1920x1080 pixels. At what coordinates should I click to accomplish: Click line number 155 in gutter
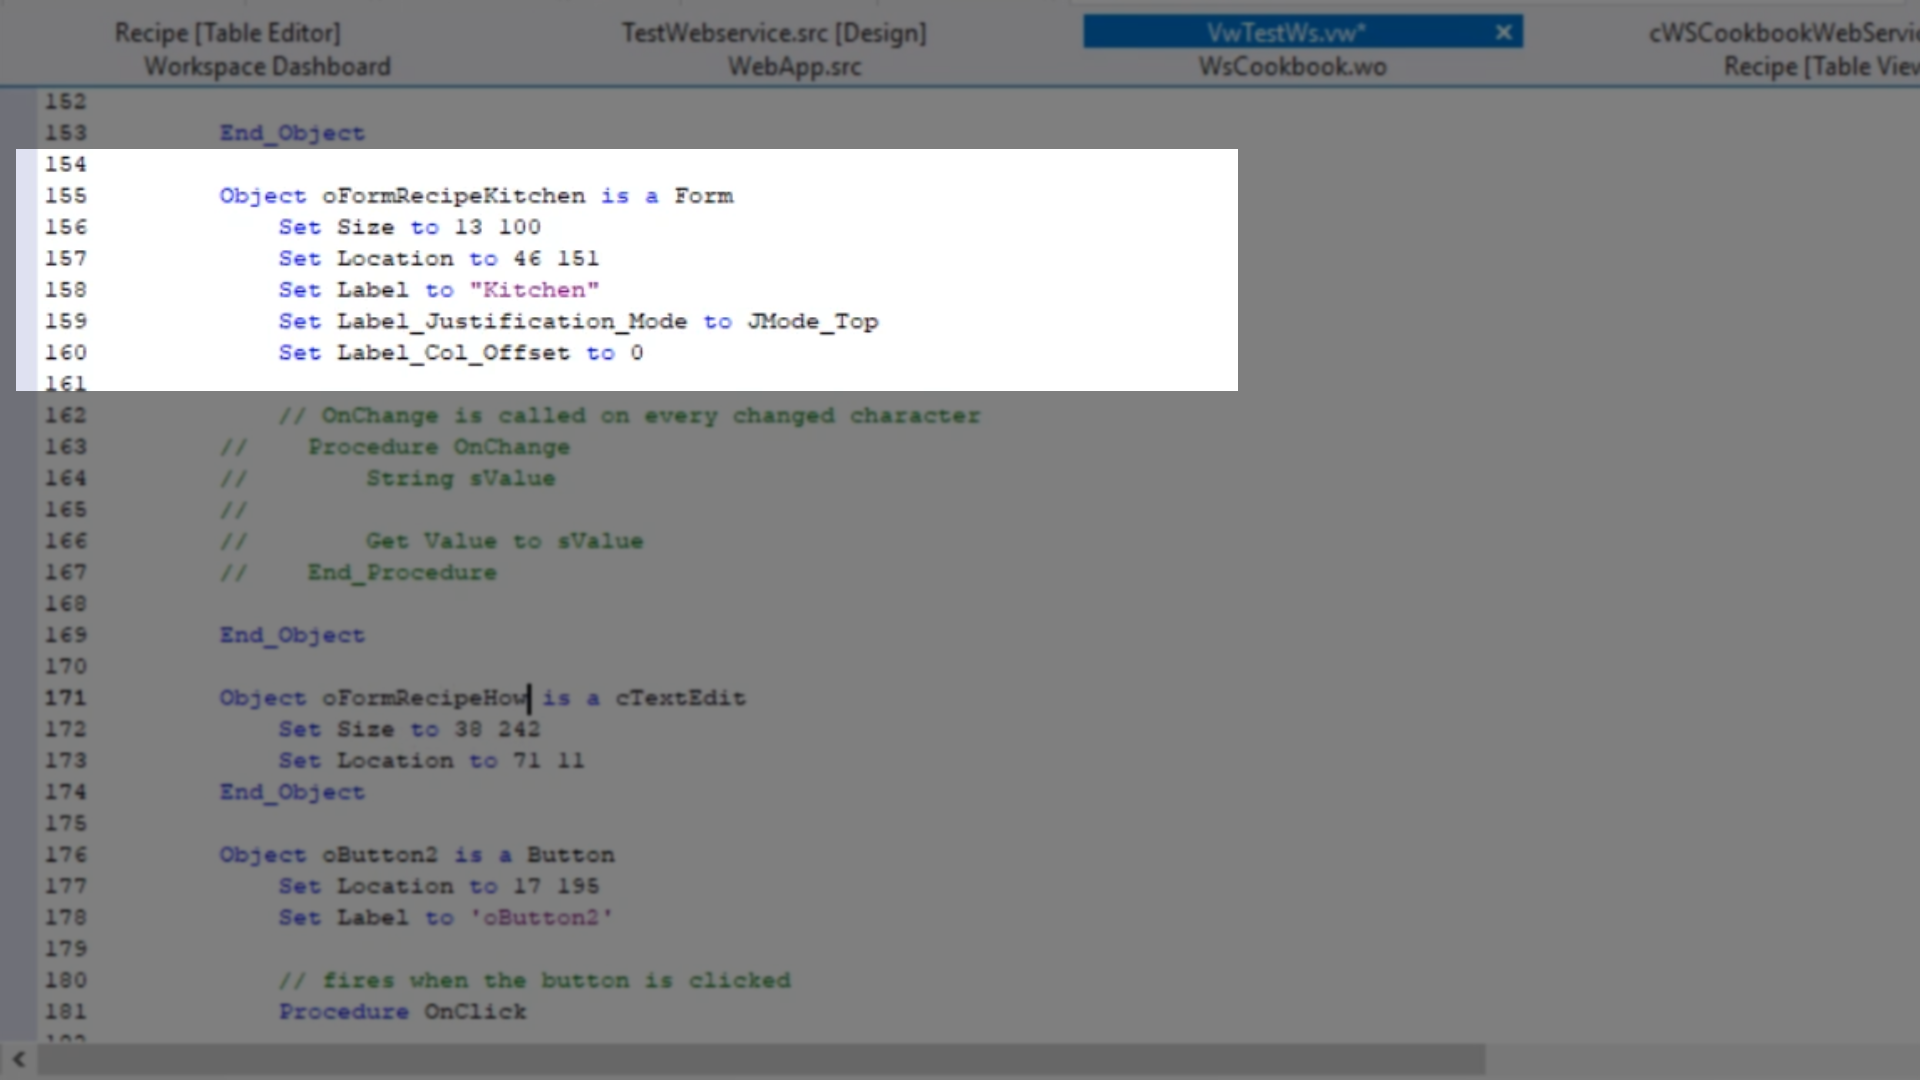pyautogui.click(x=66, y=196)
